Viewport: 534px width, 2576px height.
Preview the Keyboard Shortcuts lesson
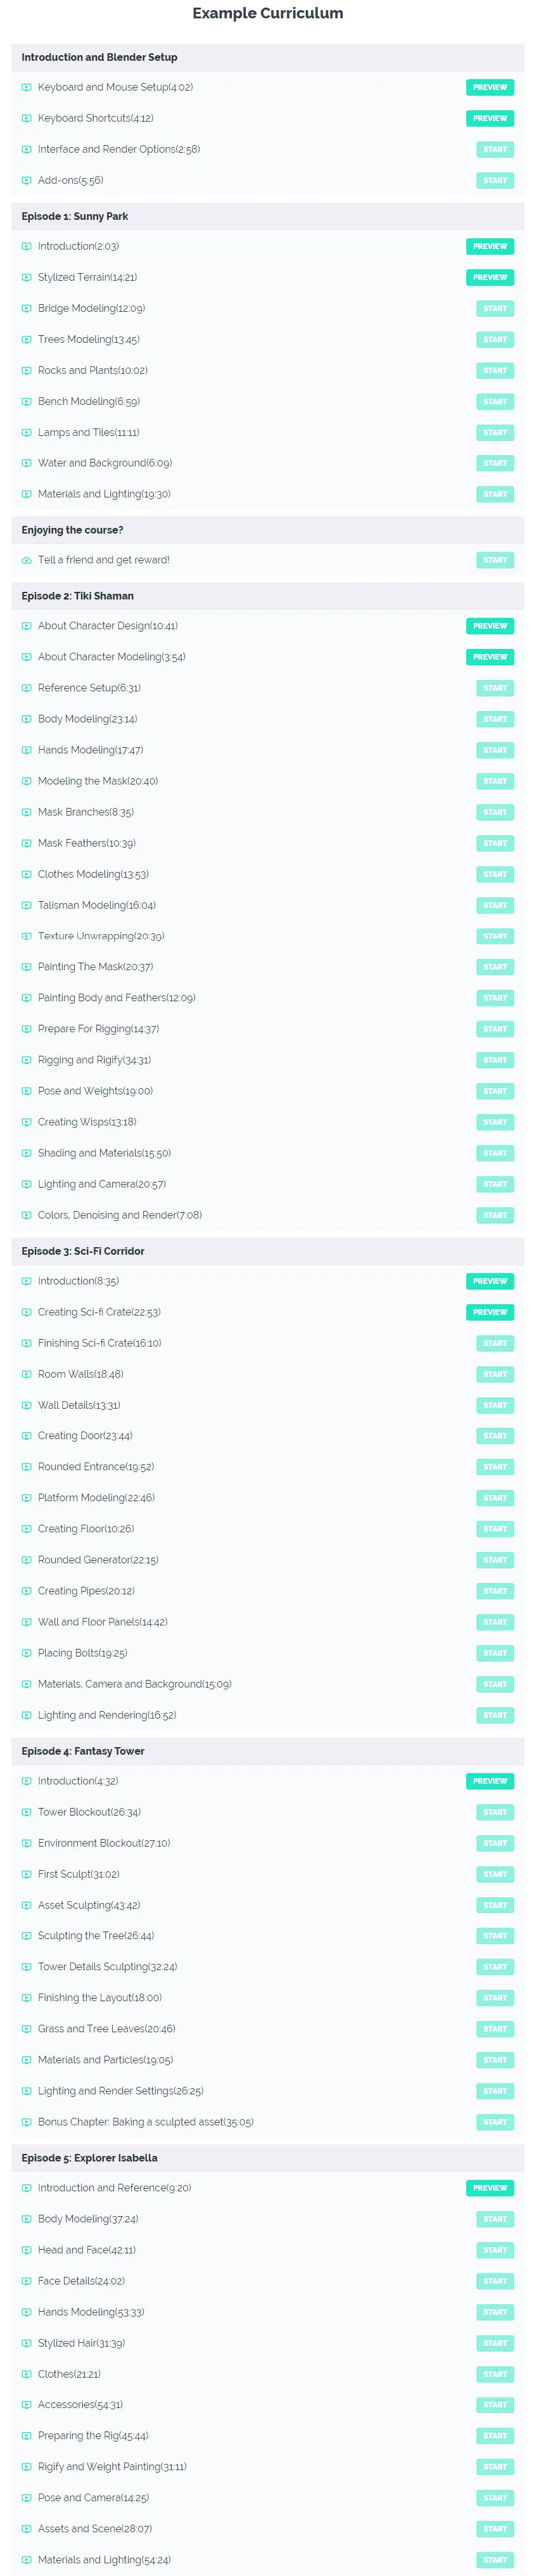(490, 118)
